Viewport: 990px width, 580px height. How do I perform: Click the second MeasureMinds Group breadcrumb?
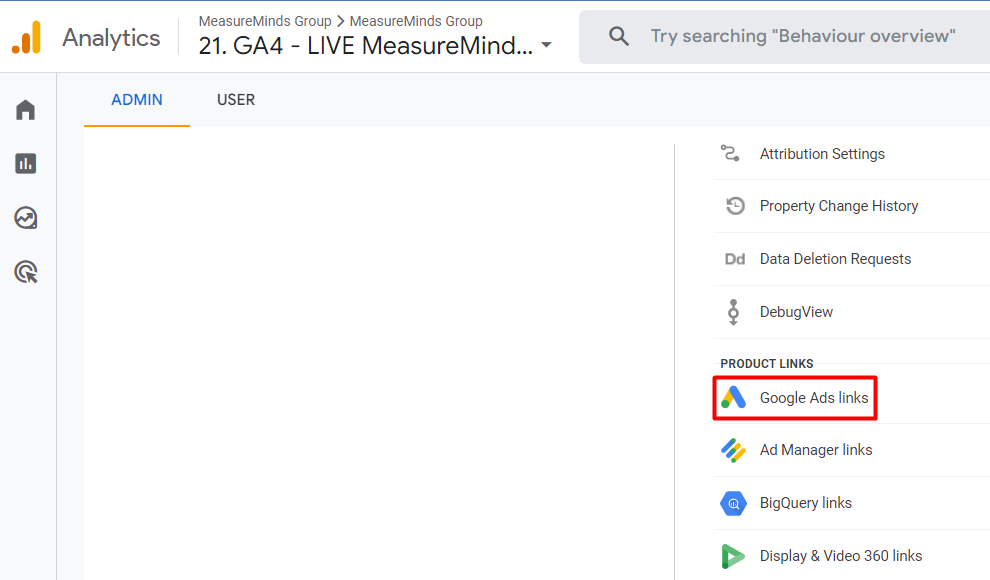416,21
